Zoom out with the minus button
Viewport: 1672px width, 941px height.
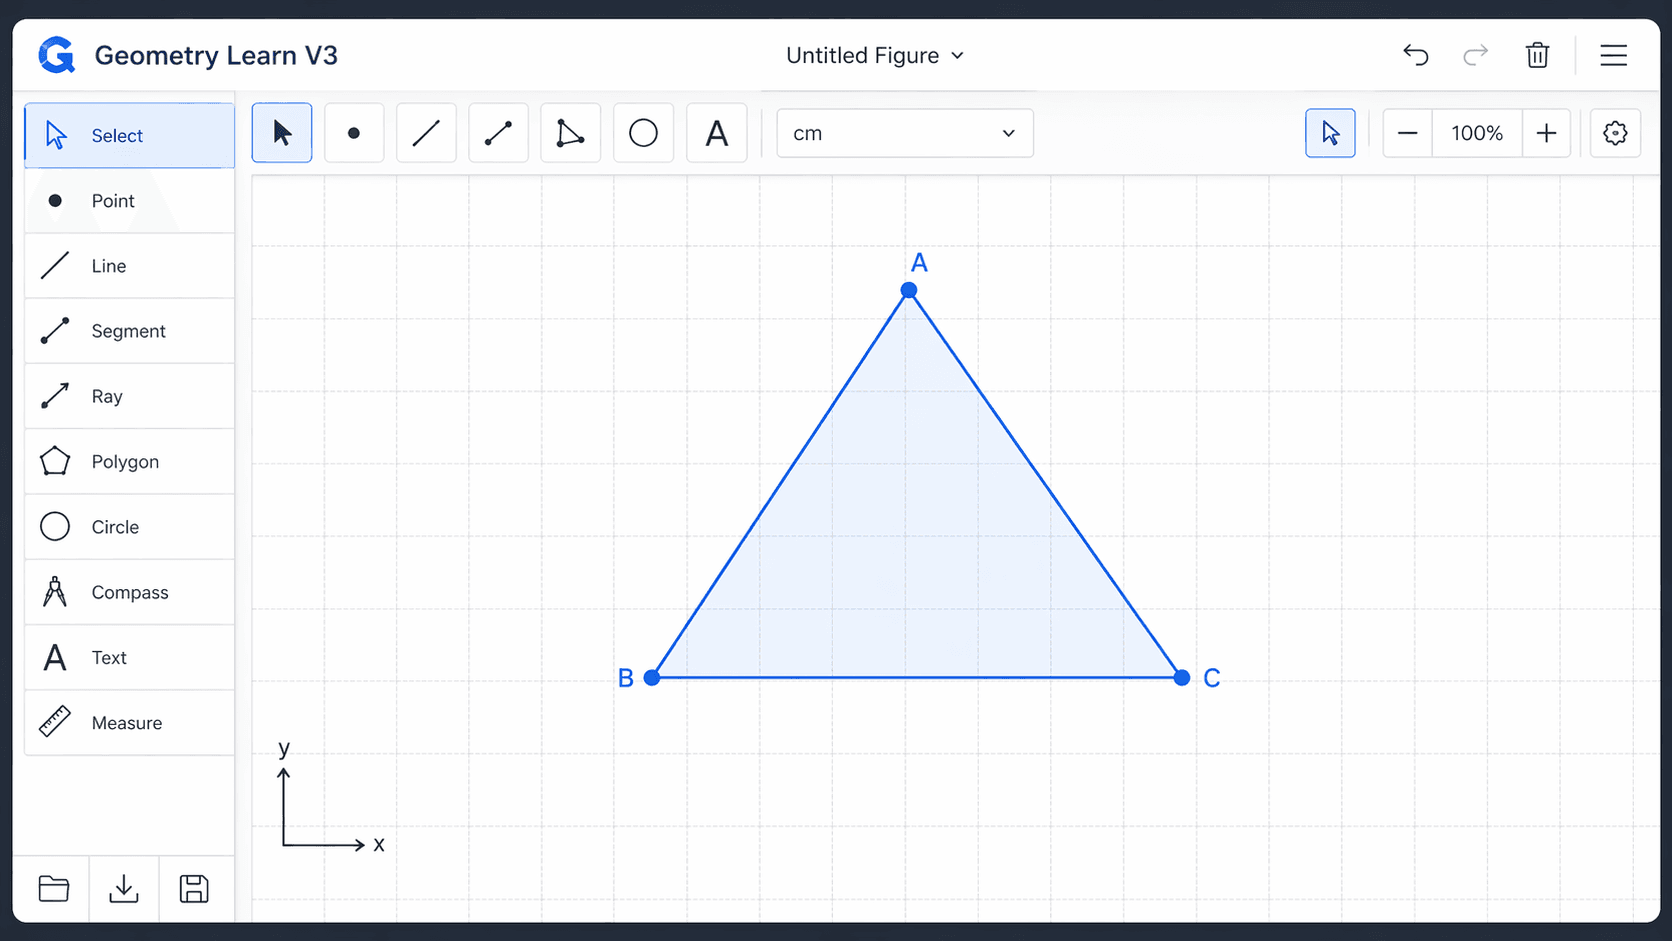(x=1407, y=133)
